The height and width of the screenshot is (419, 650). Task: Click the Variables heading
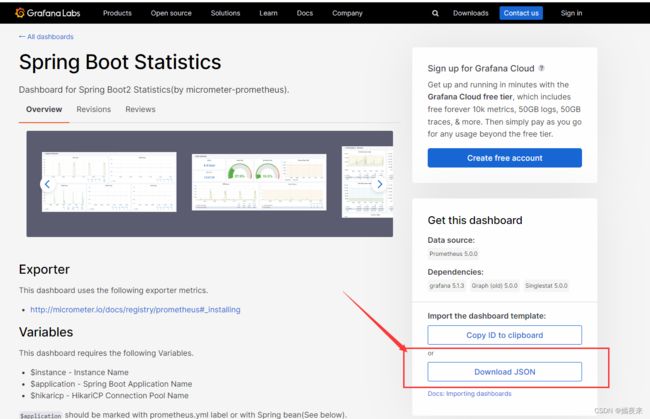(46, 332)
